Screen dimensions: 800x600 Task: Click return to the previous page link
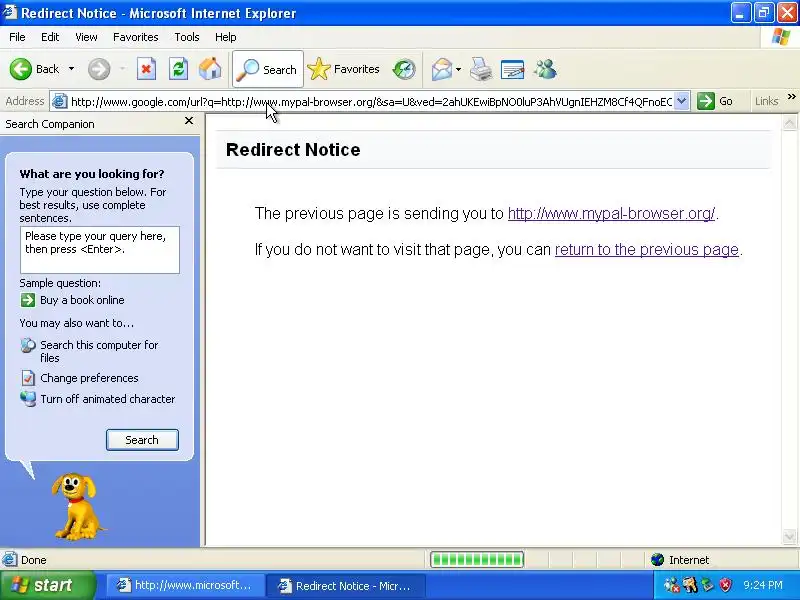point(647,249)
